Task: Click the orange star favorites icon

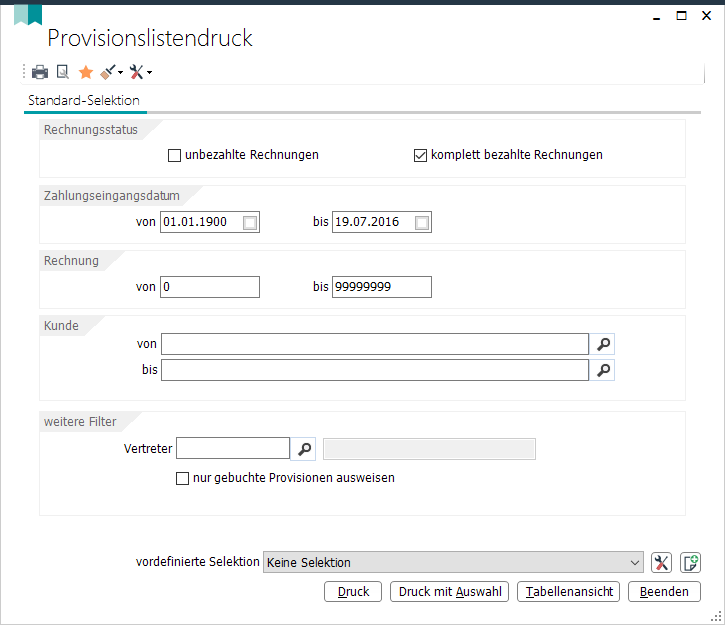Action: (x=86, y=72)
